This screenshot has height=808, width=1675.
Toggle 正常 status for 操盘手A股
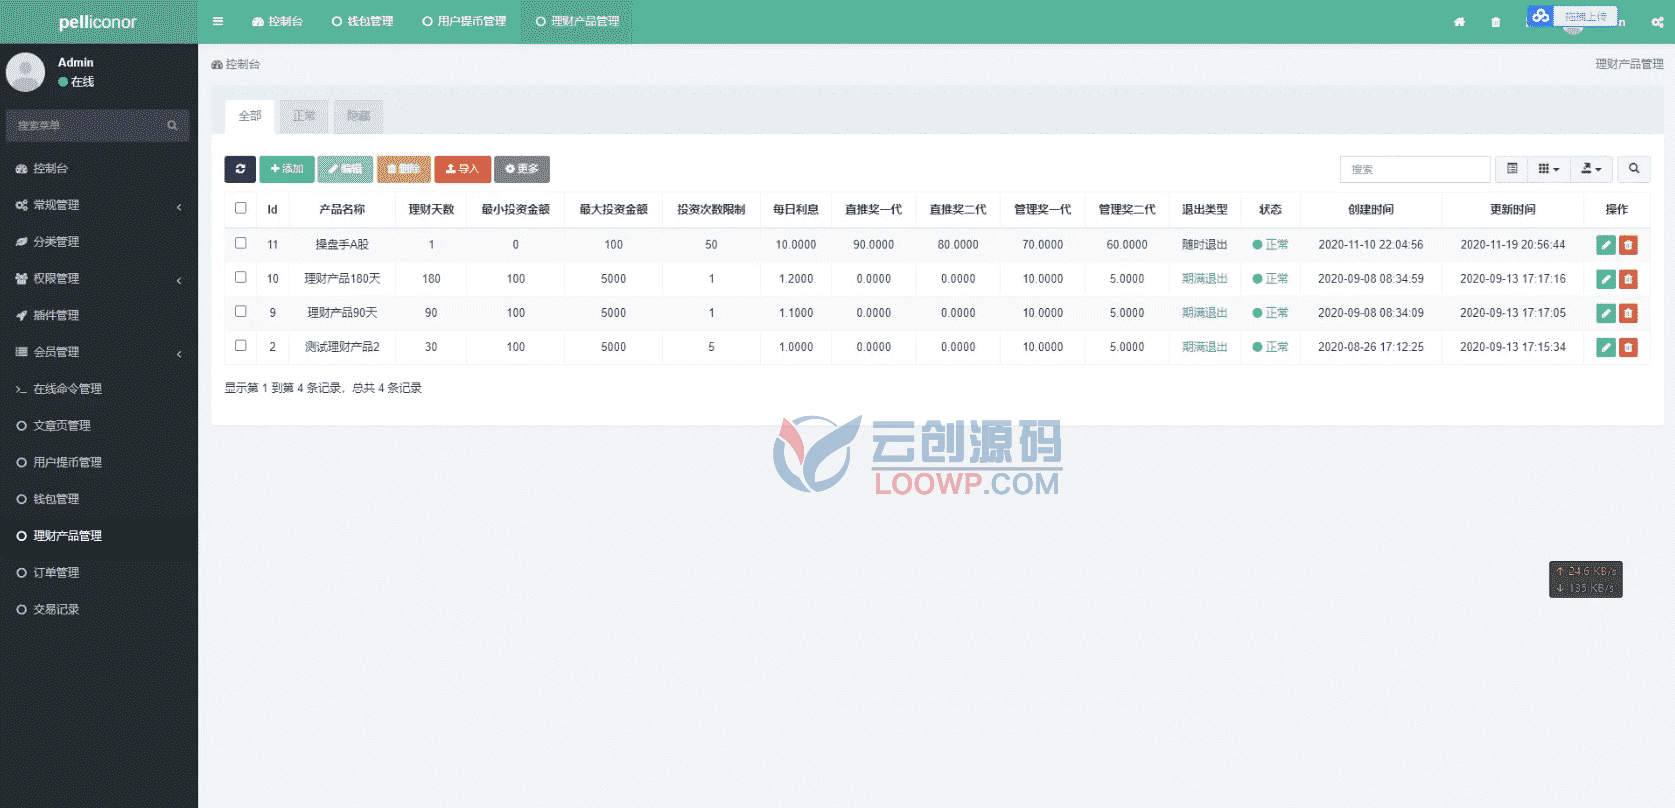pos(1270,245)
